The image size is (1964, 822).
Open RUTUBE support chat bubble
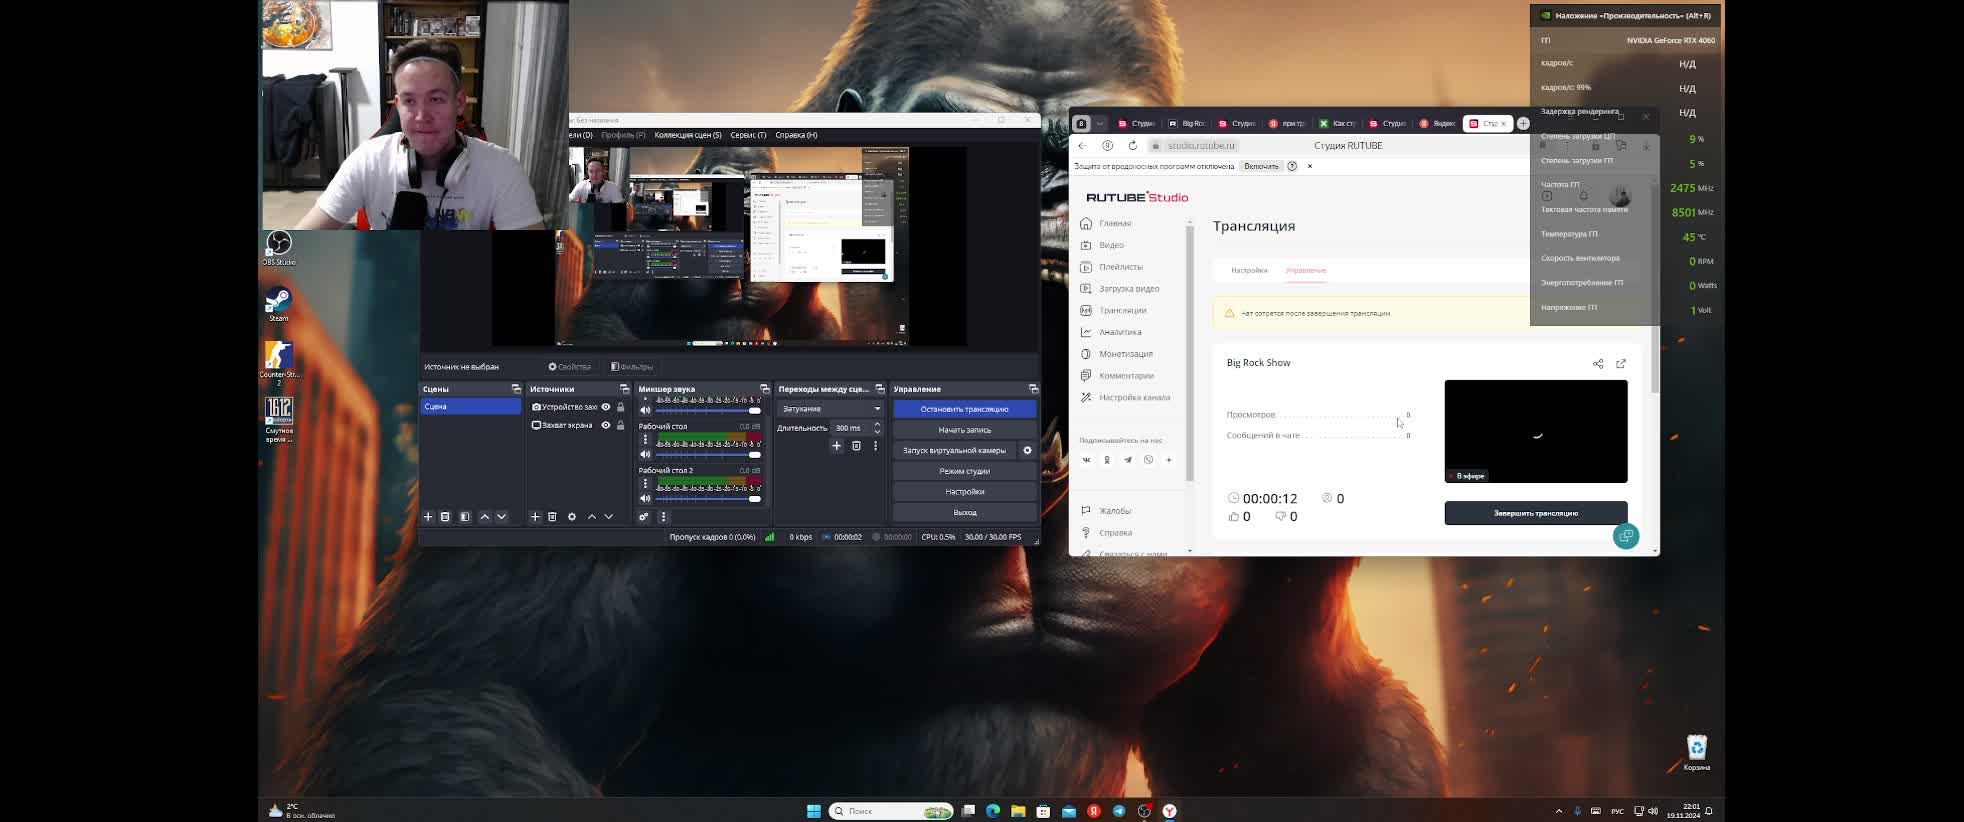tap(1626, 537)
